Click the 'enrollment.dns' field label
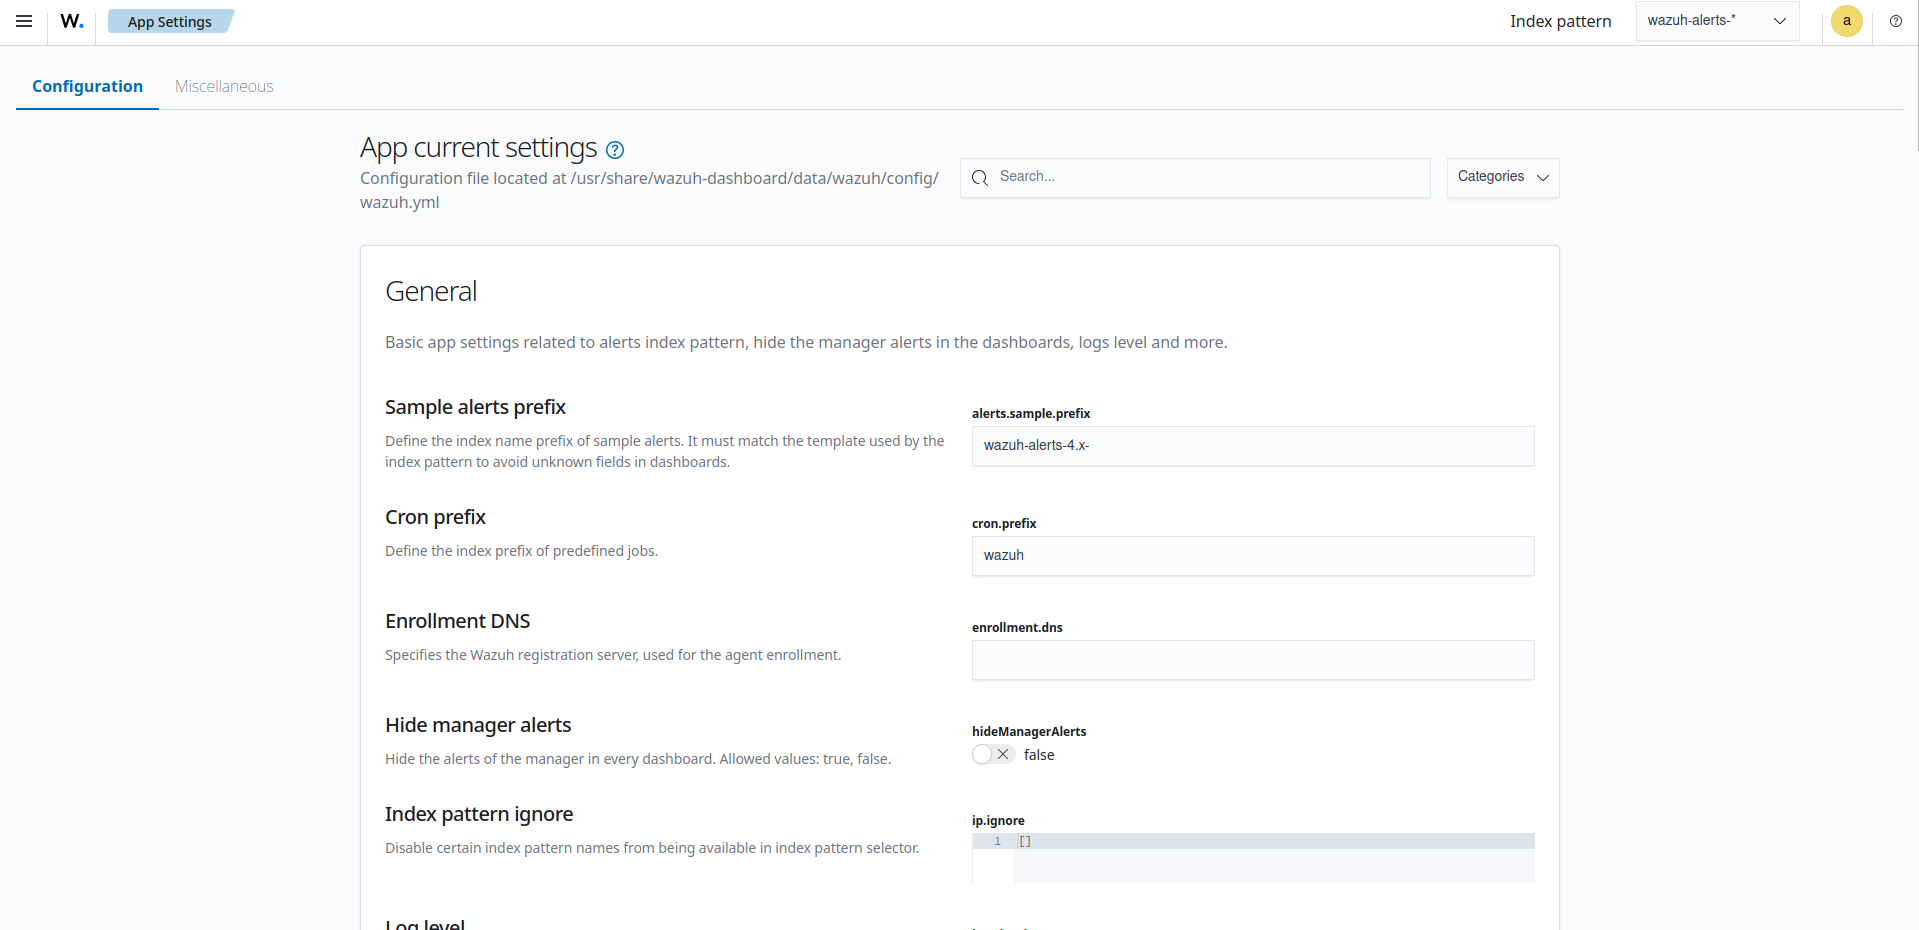Viewport: 1919px width, 930px height. (x=1017, y=627)
